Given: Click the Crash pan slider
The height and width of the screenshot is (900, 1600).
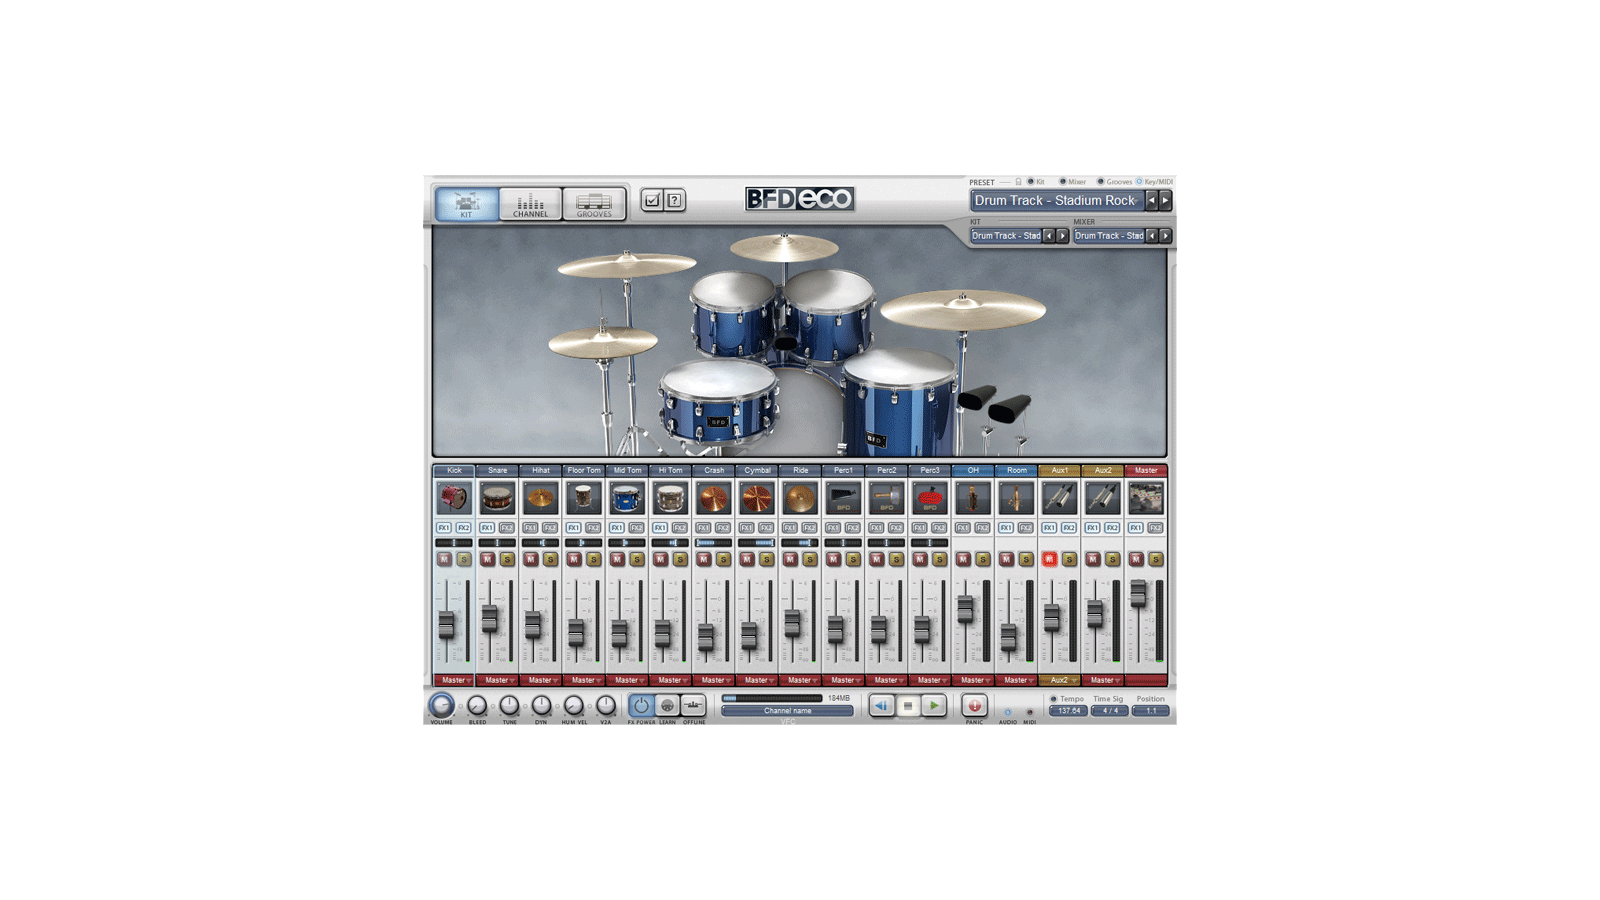Looking at the screenshot, I should point(713,543).
